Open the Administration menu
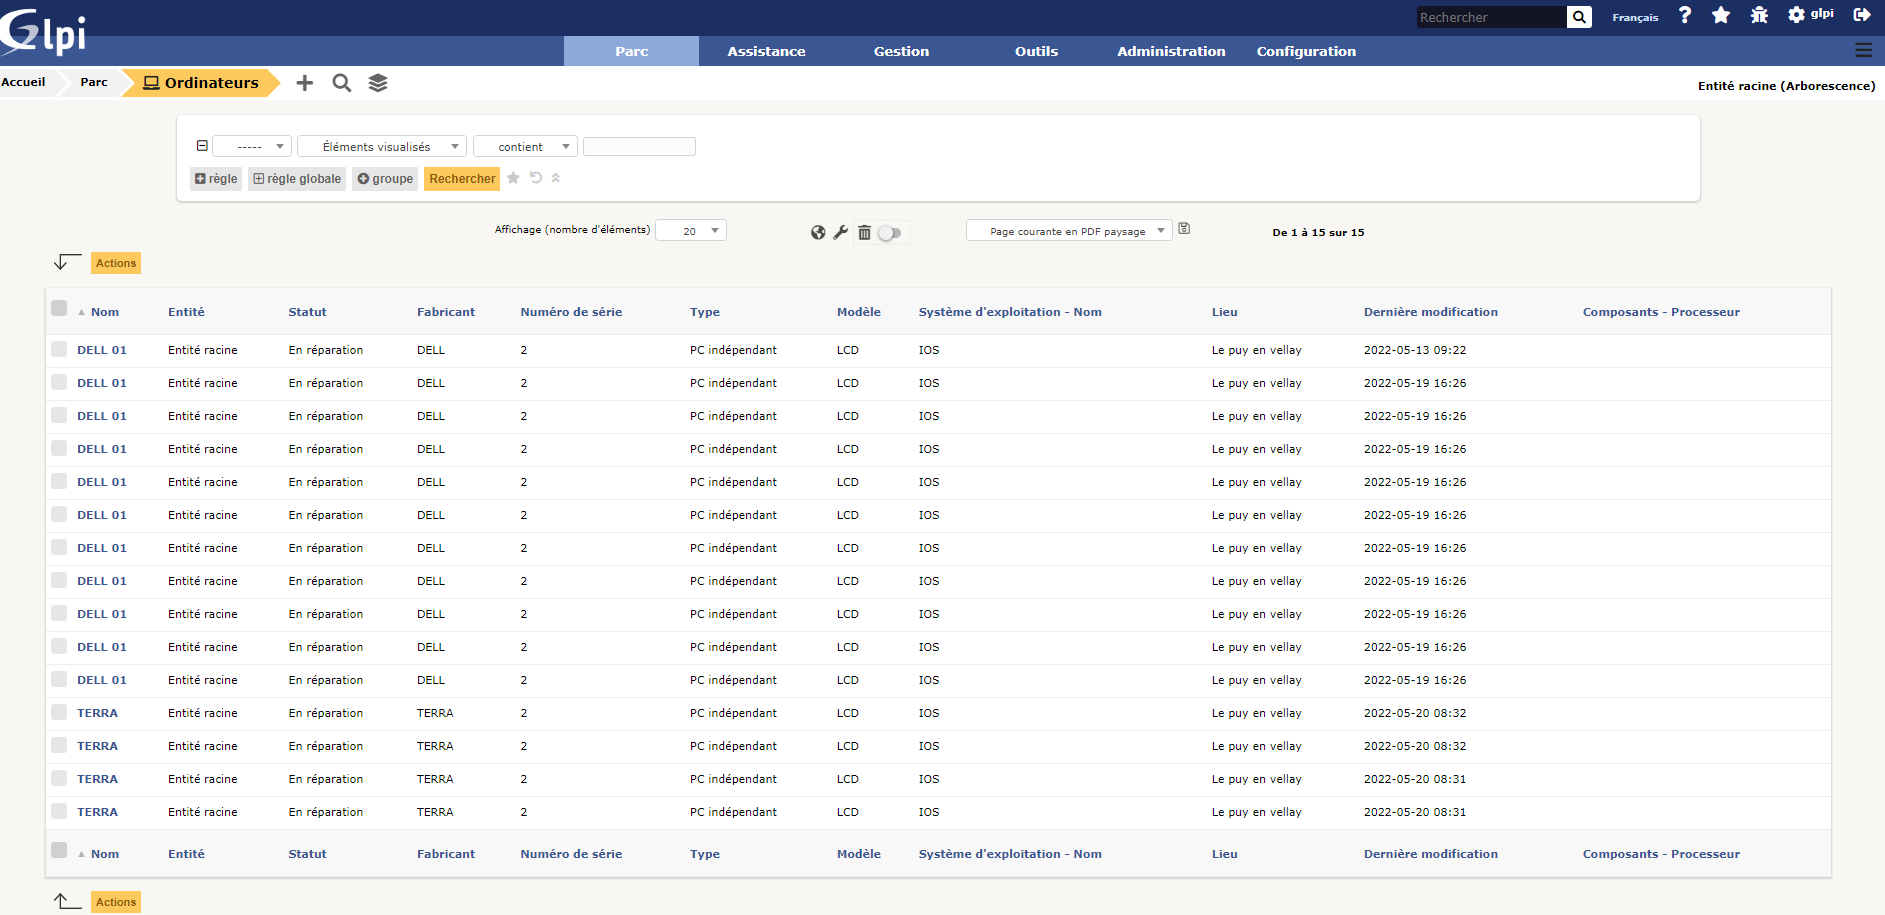 1171,51
